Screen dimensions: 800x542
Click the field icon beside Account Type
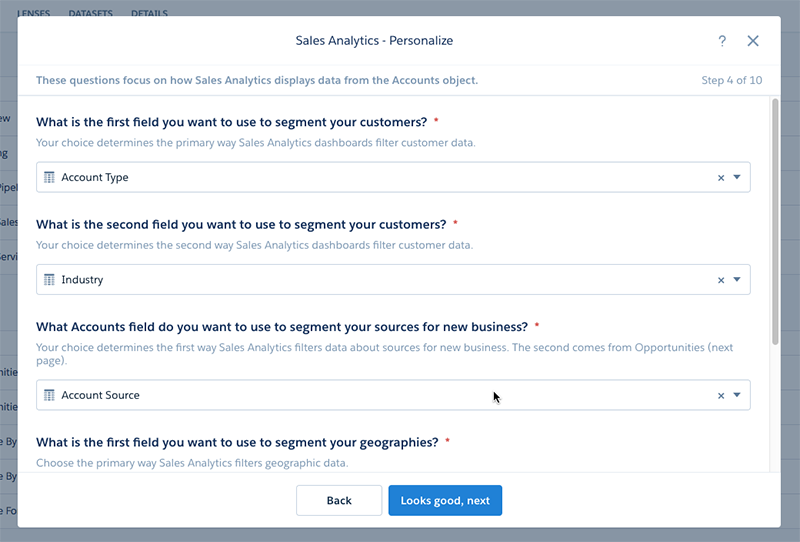tap(49, 177)
